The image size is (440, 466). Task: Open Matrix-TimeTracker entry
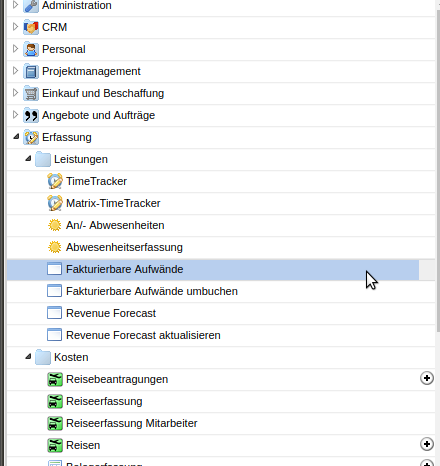click(x=113, y=203)
